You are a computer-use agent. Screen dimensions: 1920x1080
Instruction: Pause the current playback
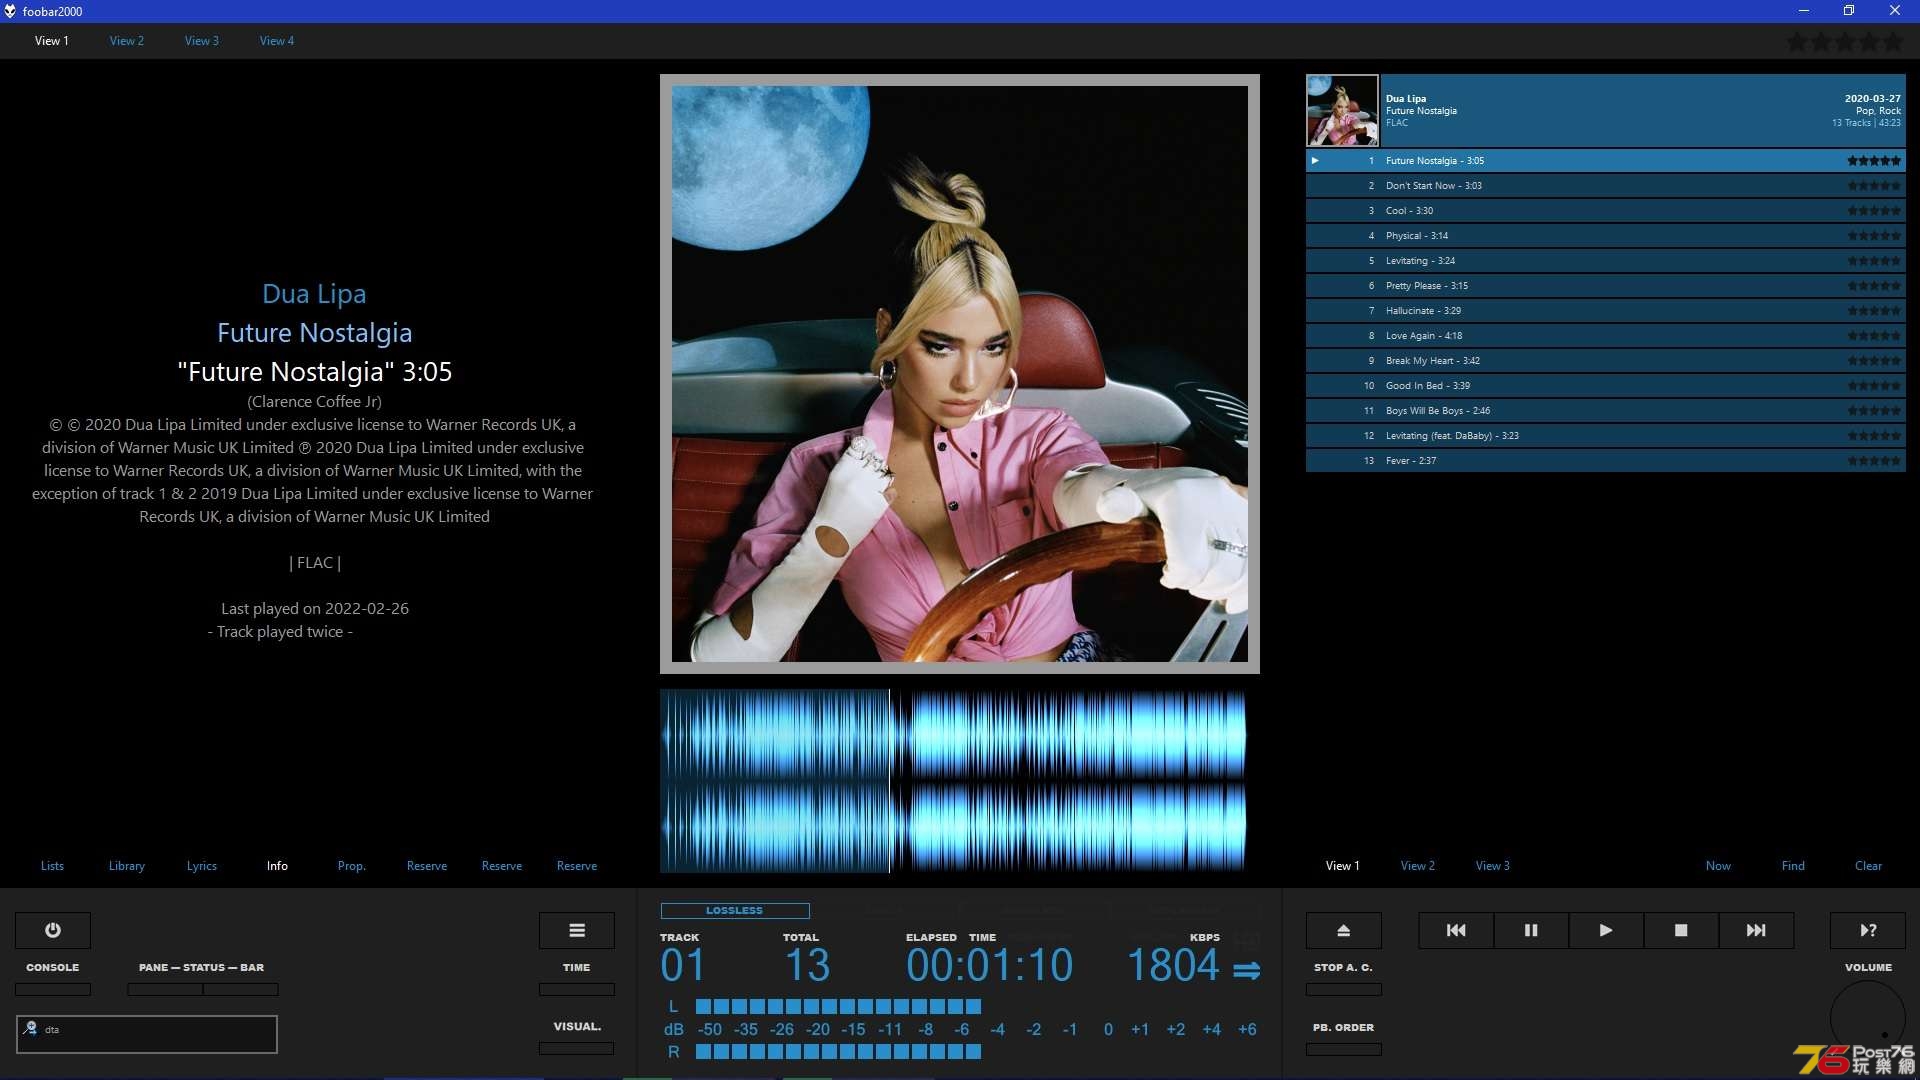[x=1531, y=930]
